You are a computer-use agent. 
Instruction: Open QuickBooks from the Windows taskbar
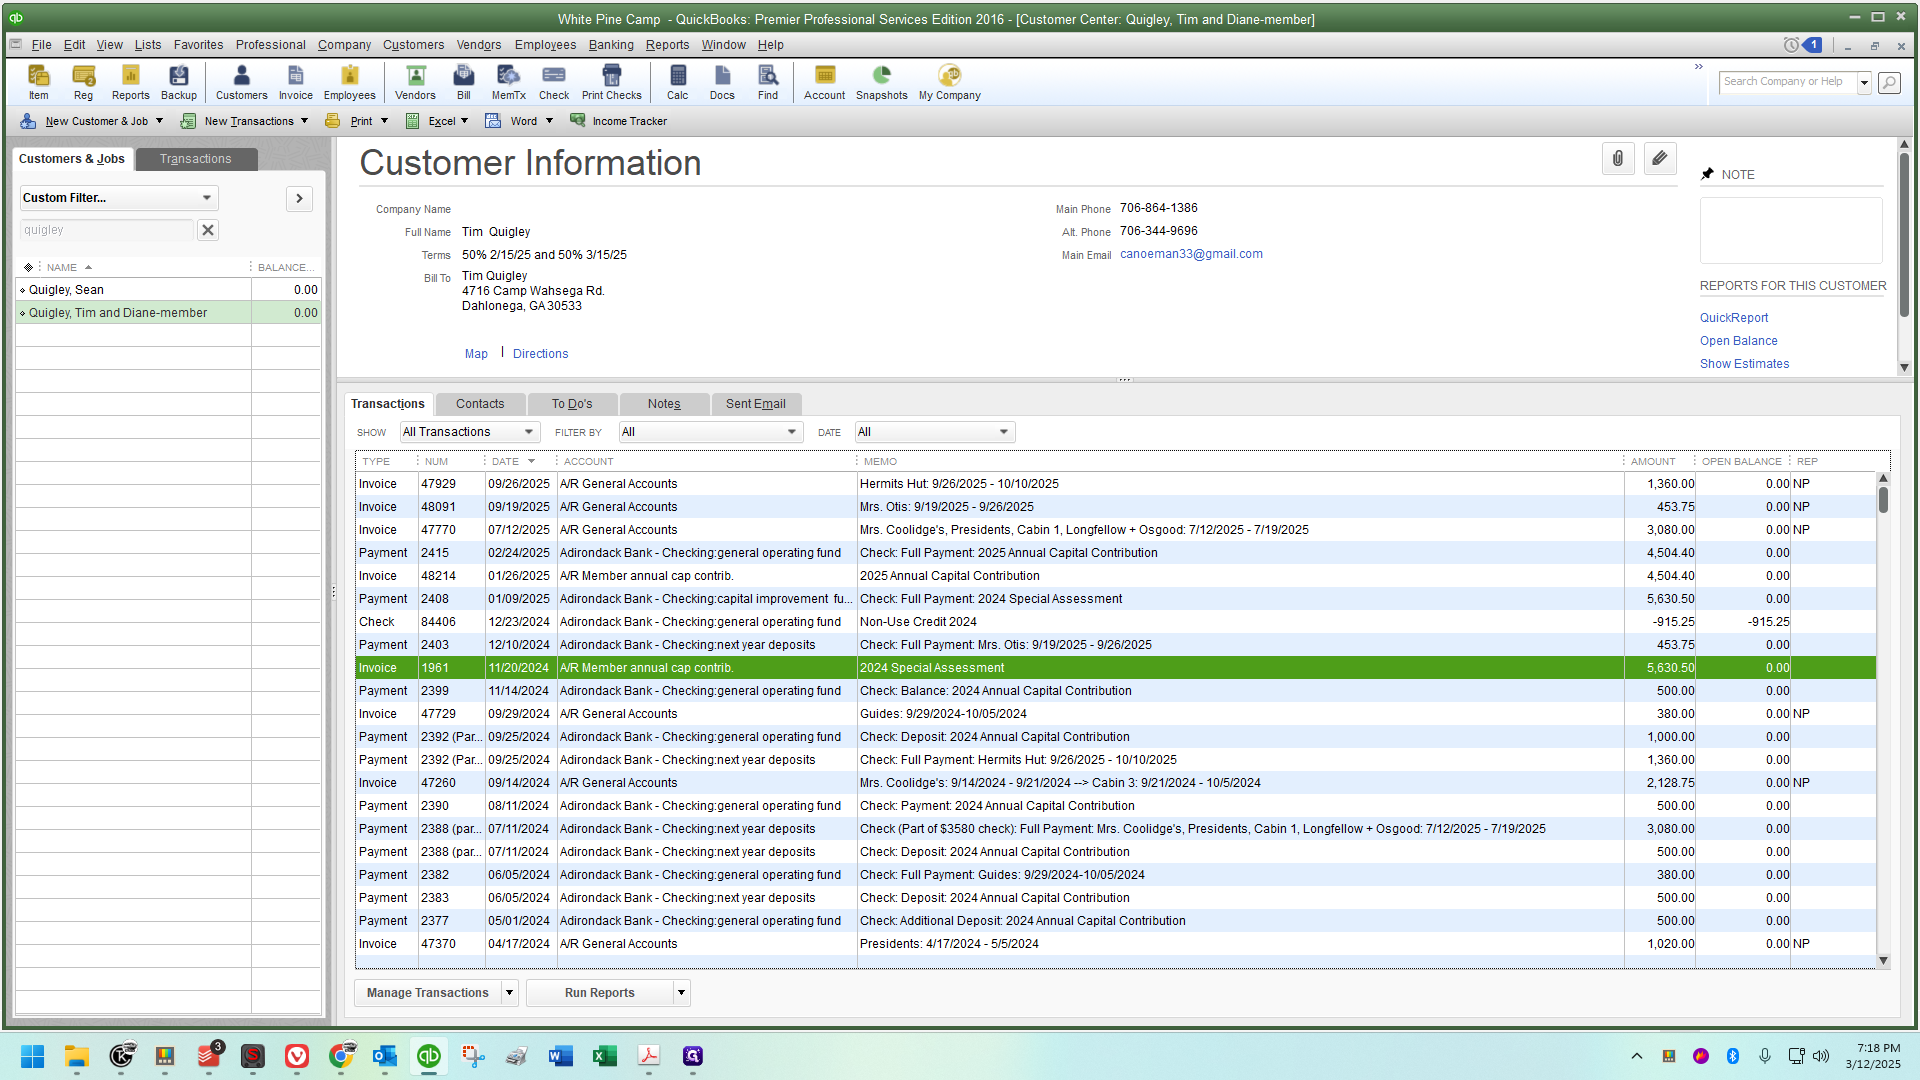428,1056
